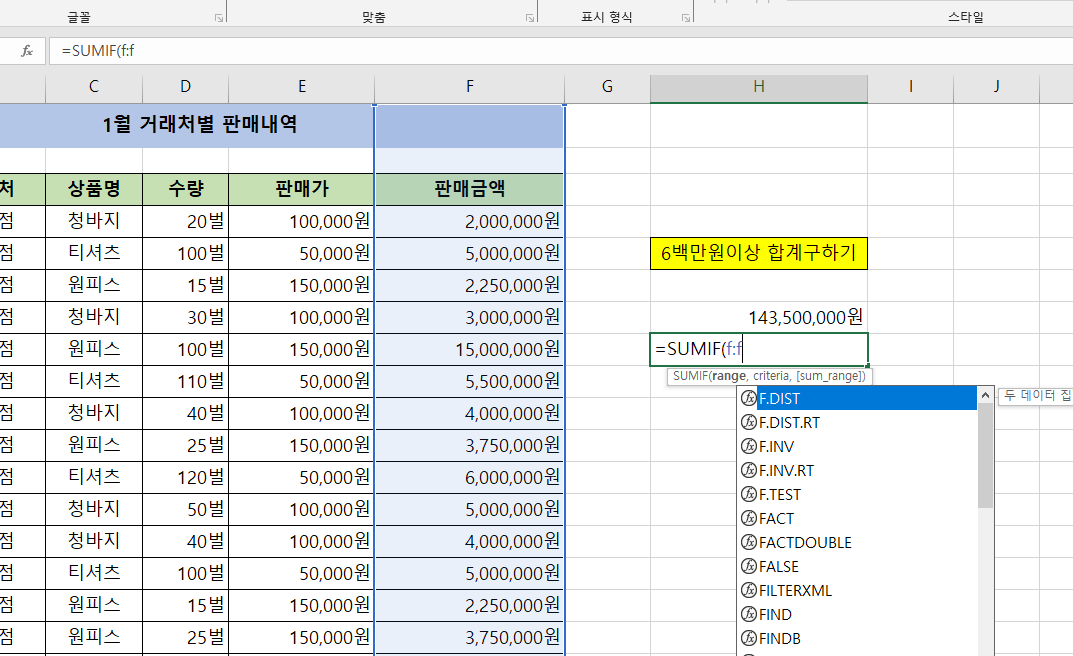Click the 상품명 header cell
Screen dimensions: 1073x656
[94, 189]
